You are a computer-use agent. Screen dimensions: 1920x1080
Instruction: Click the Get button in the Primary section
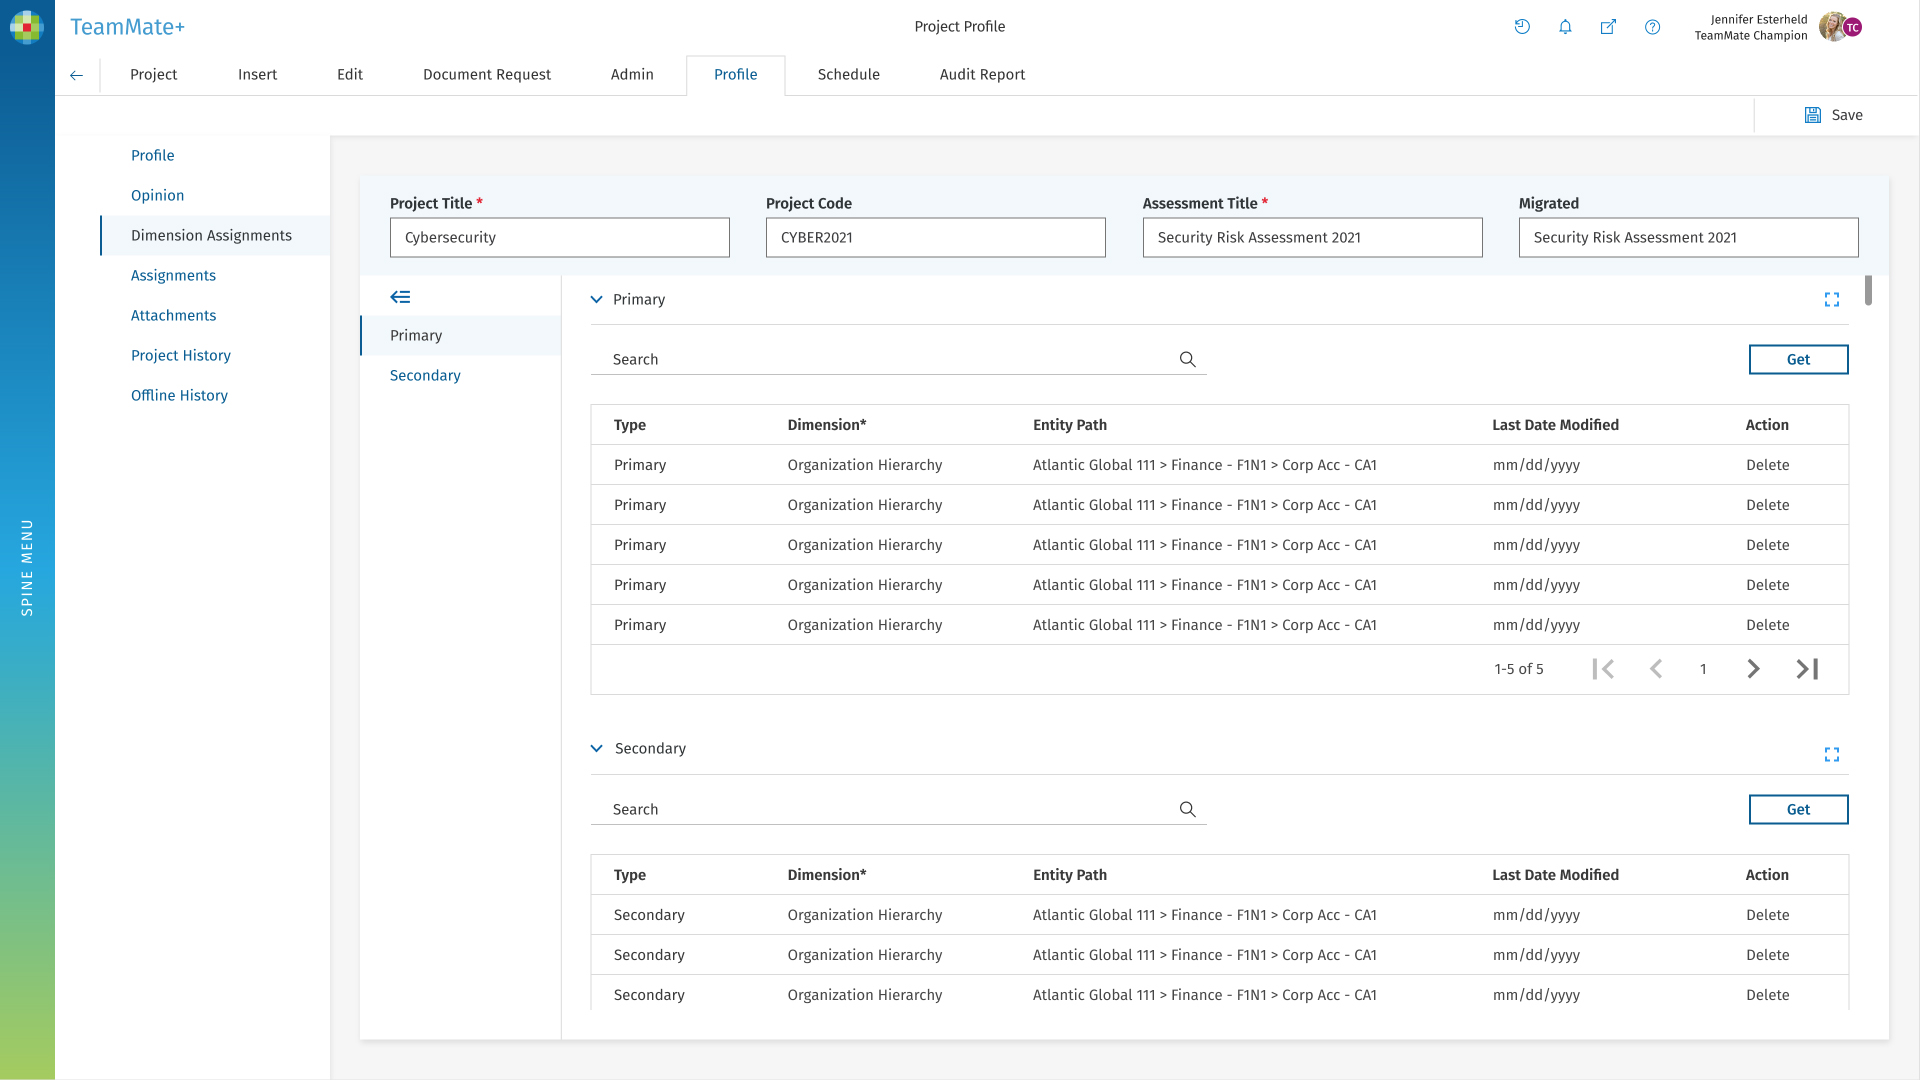point(1798,359)
